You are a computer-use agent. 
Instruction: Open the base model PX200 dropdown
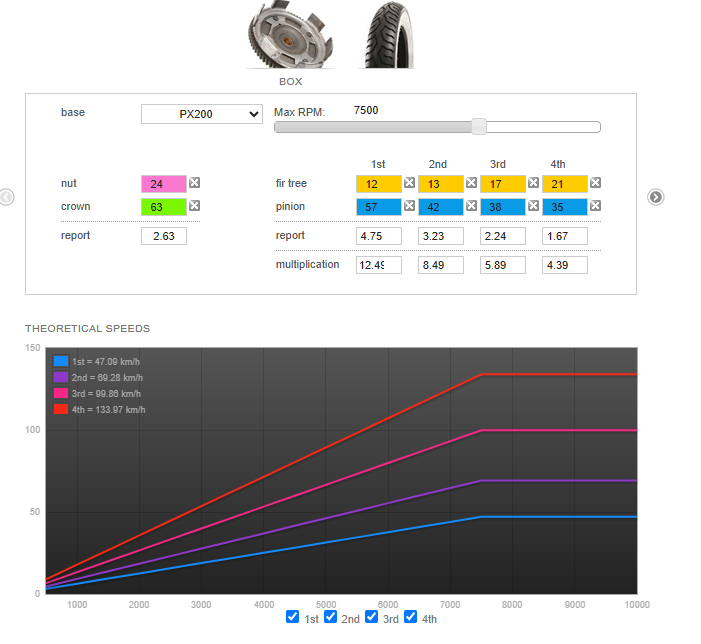click(x=202, y=114)
